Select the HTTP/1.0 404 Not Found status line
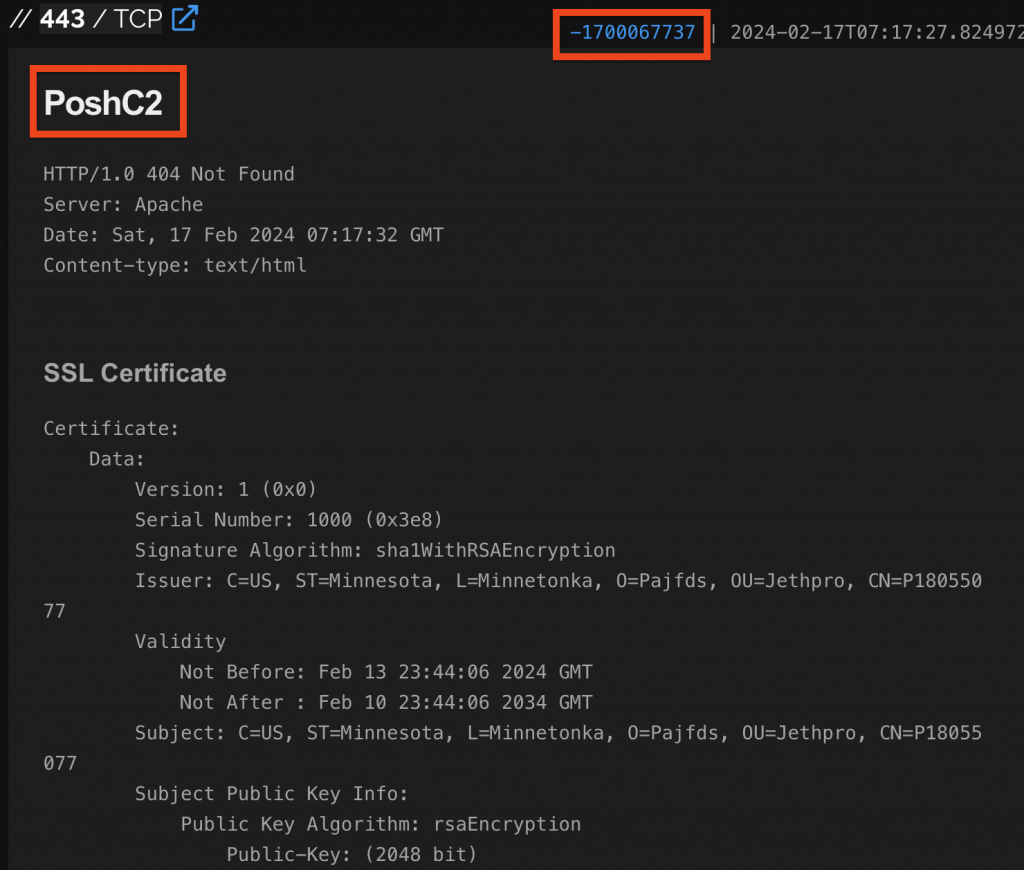The height and width of the screenshot is (870, 1024). pyautogui.click(x=168, y=173)
